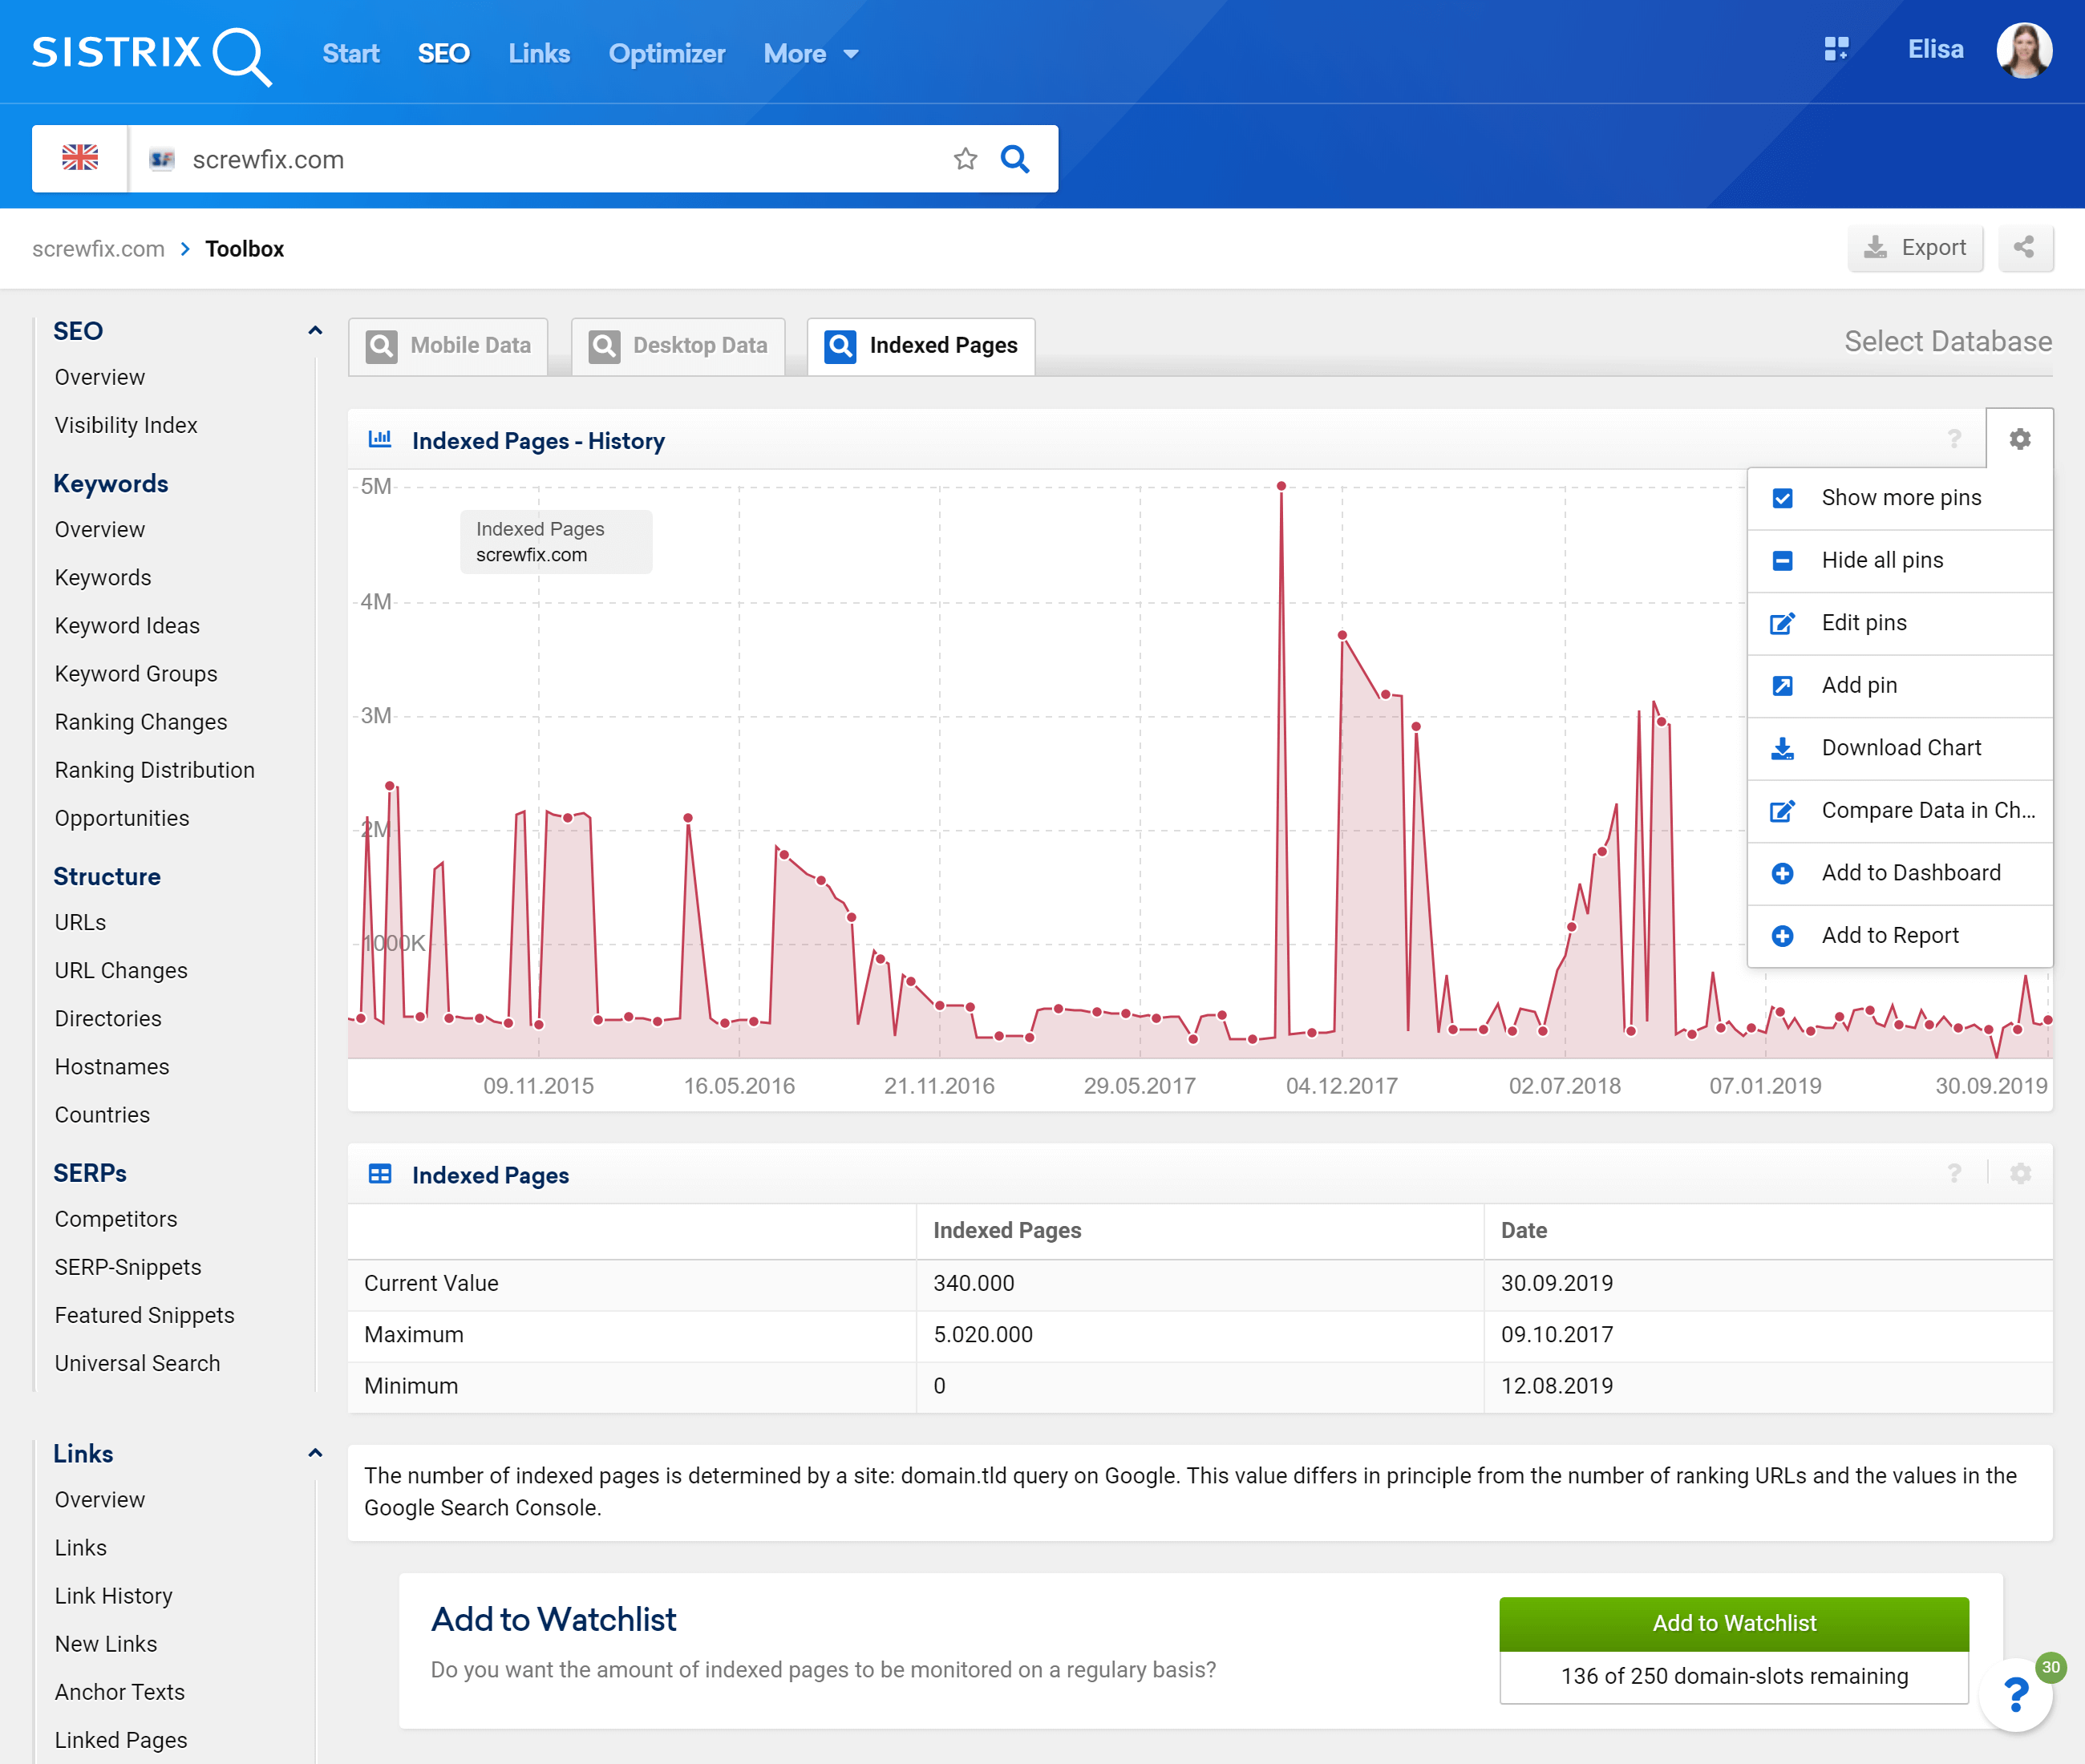The width and height of the screenshot is (2085, 1764).
Task: Click the share icon button
Action: [2024, 247]
